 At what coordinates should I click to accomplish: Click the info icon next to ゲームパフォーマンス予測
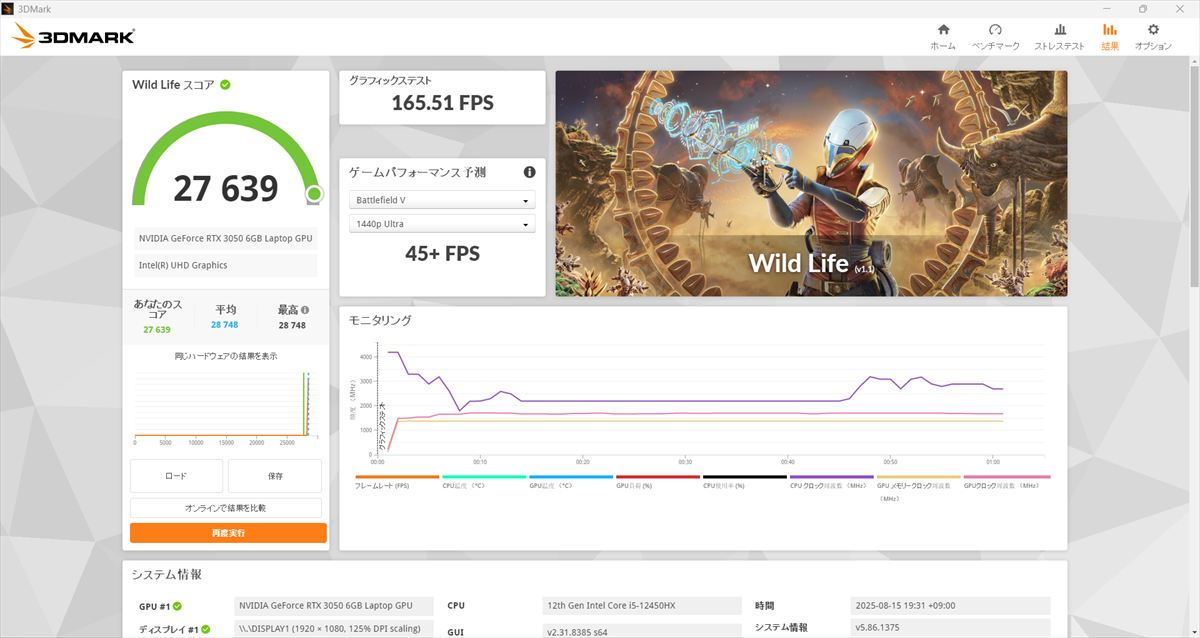pos(529,172)
